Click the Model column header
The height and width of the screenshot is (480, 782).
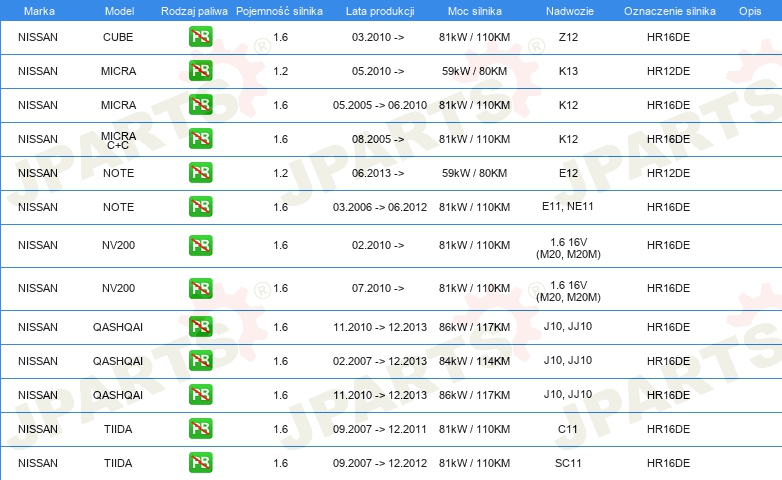coord(119,11)
